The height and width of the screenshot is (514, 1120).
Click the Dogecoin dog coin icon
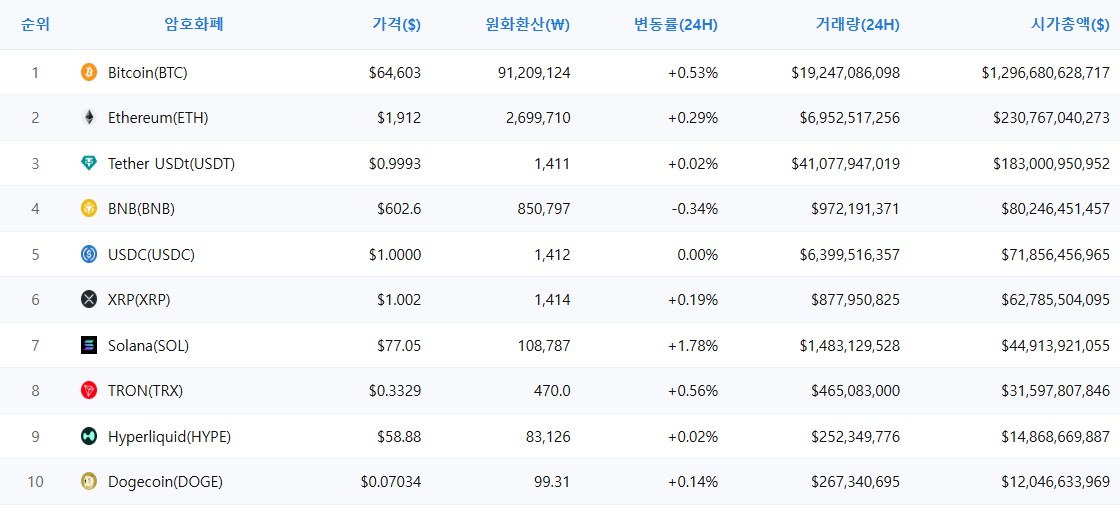(89, 482)
